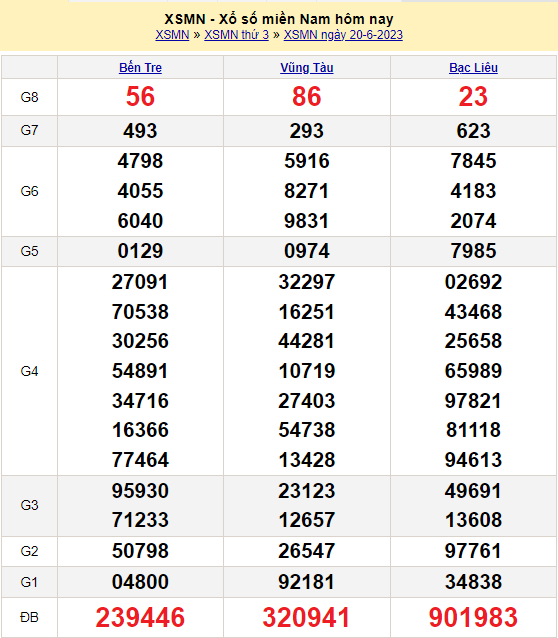Screen dimensions: 558x638
Task: Open the XSMN thứ 3 link
Action: click(236, 35)
